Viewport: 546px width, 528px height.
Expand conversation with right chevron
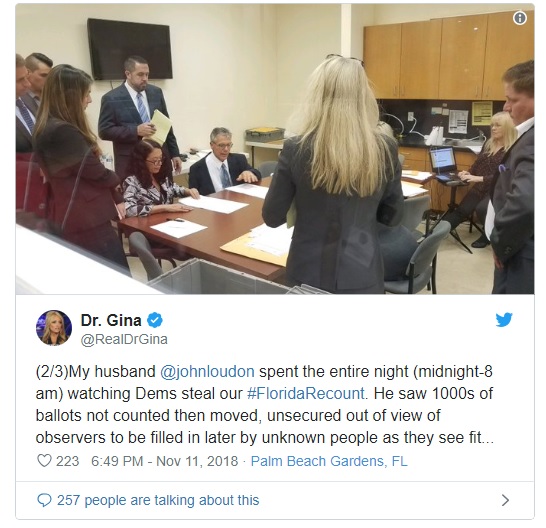(505, 500)
